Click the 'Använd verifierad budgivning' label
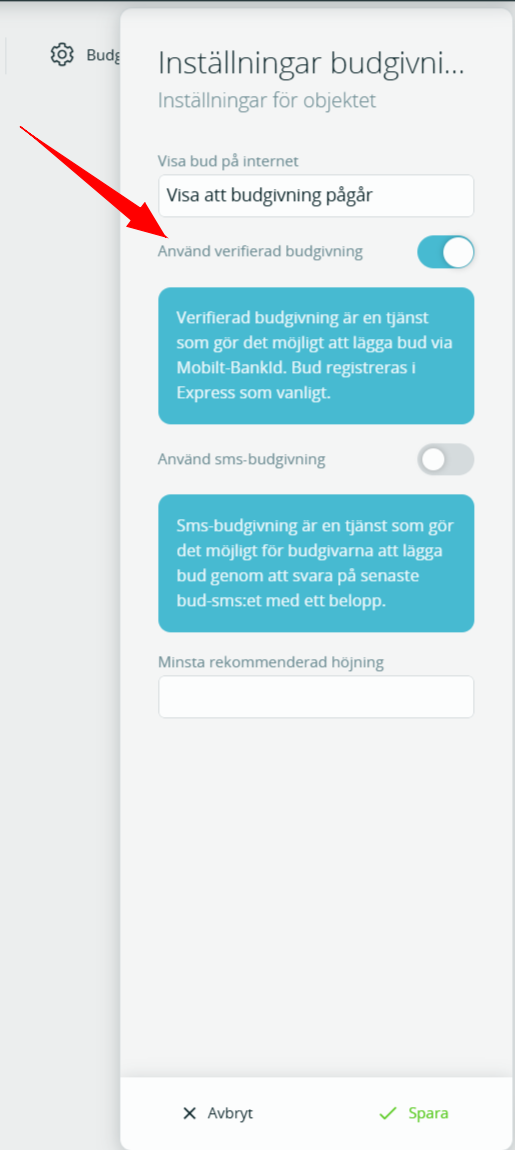This screenshot has height=1150, width=515. [x=260, y=252]
